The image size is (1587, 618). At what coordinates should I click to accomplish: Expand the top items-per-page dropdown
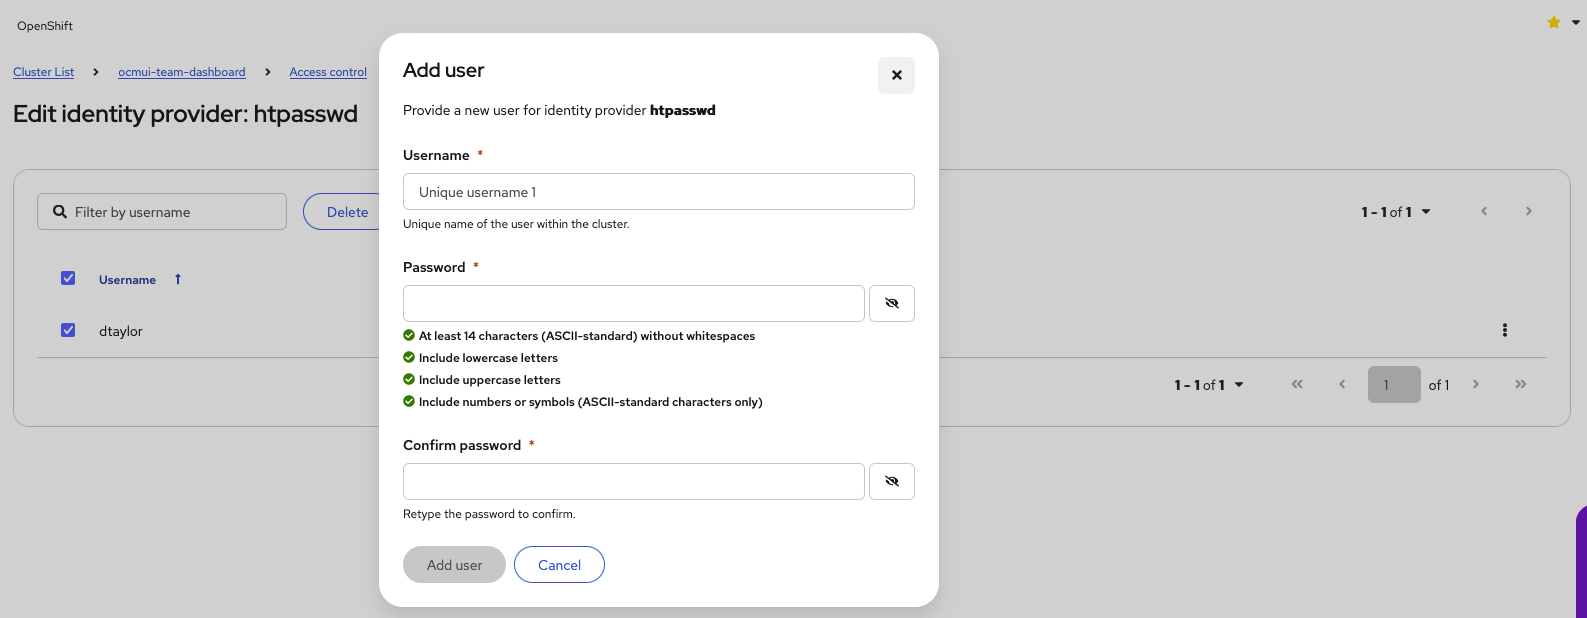click(x=1396, y=212)
